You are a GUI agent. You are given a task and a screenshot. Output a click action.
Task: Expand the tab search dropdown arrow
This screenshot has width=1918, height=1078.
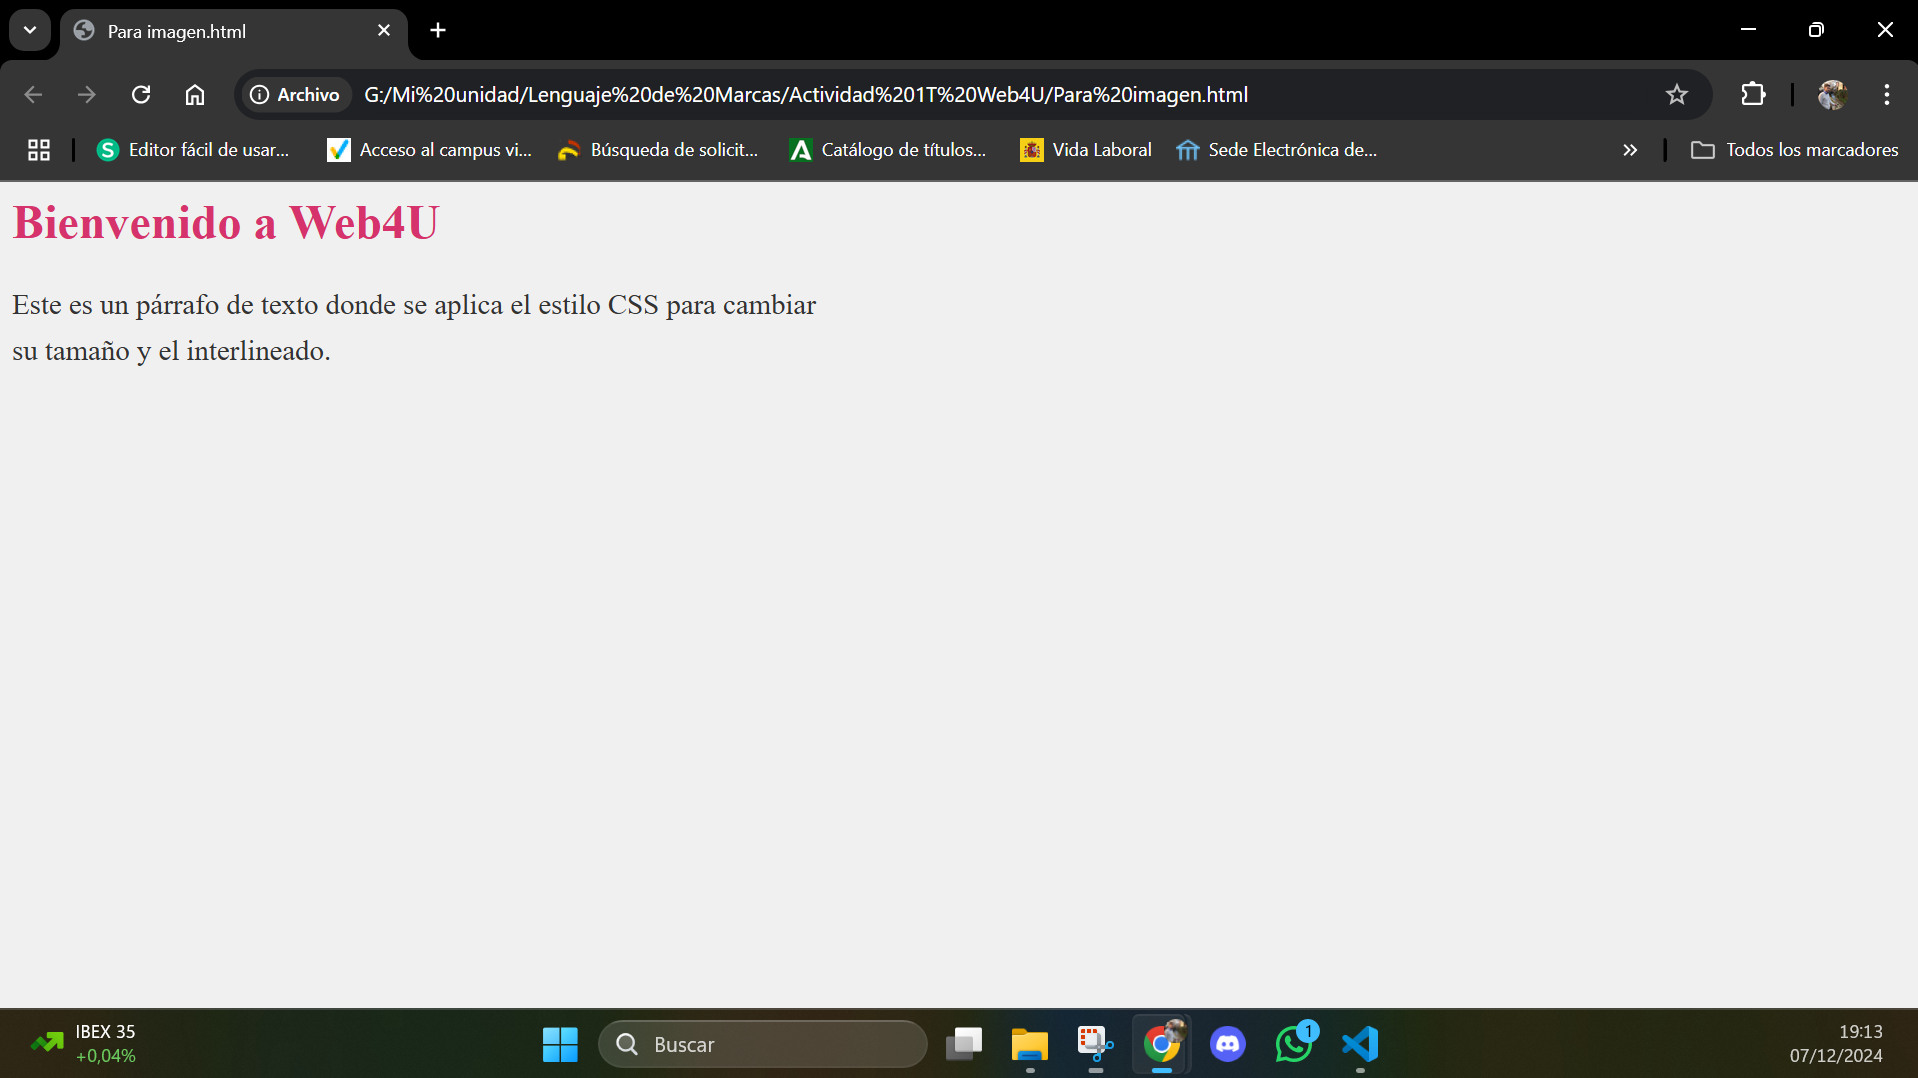[30, 30]
